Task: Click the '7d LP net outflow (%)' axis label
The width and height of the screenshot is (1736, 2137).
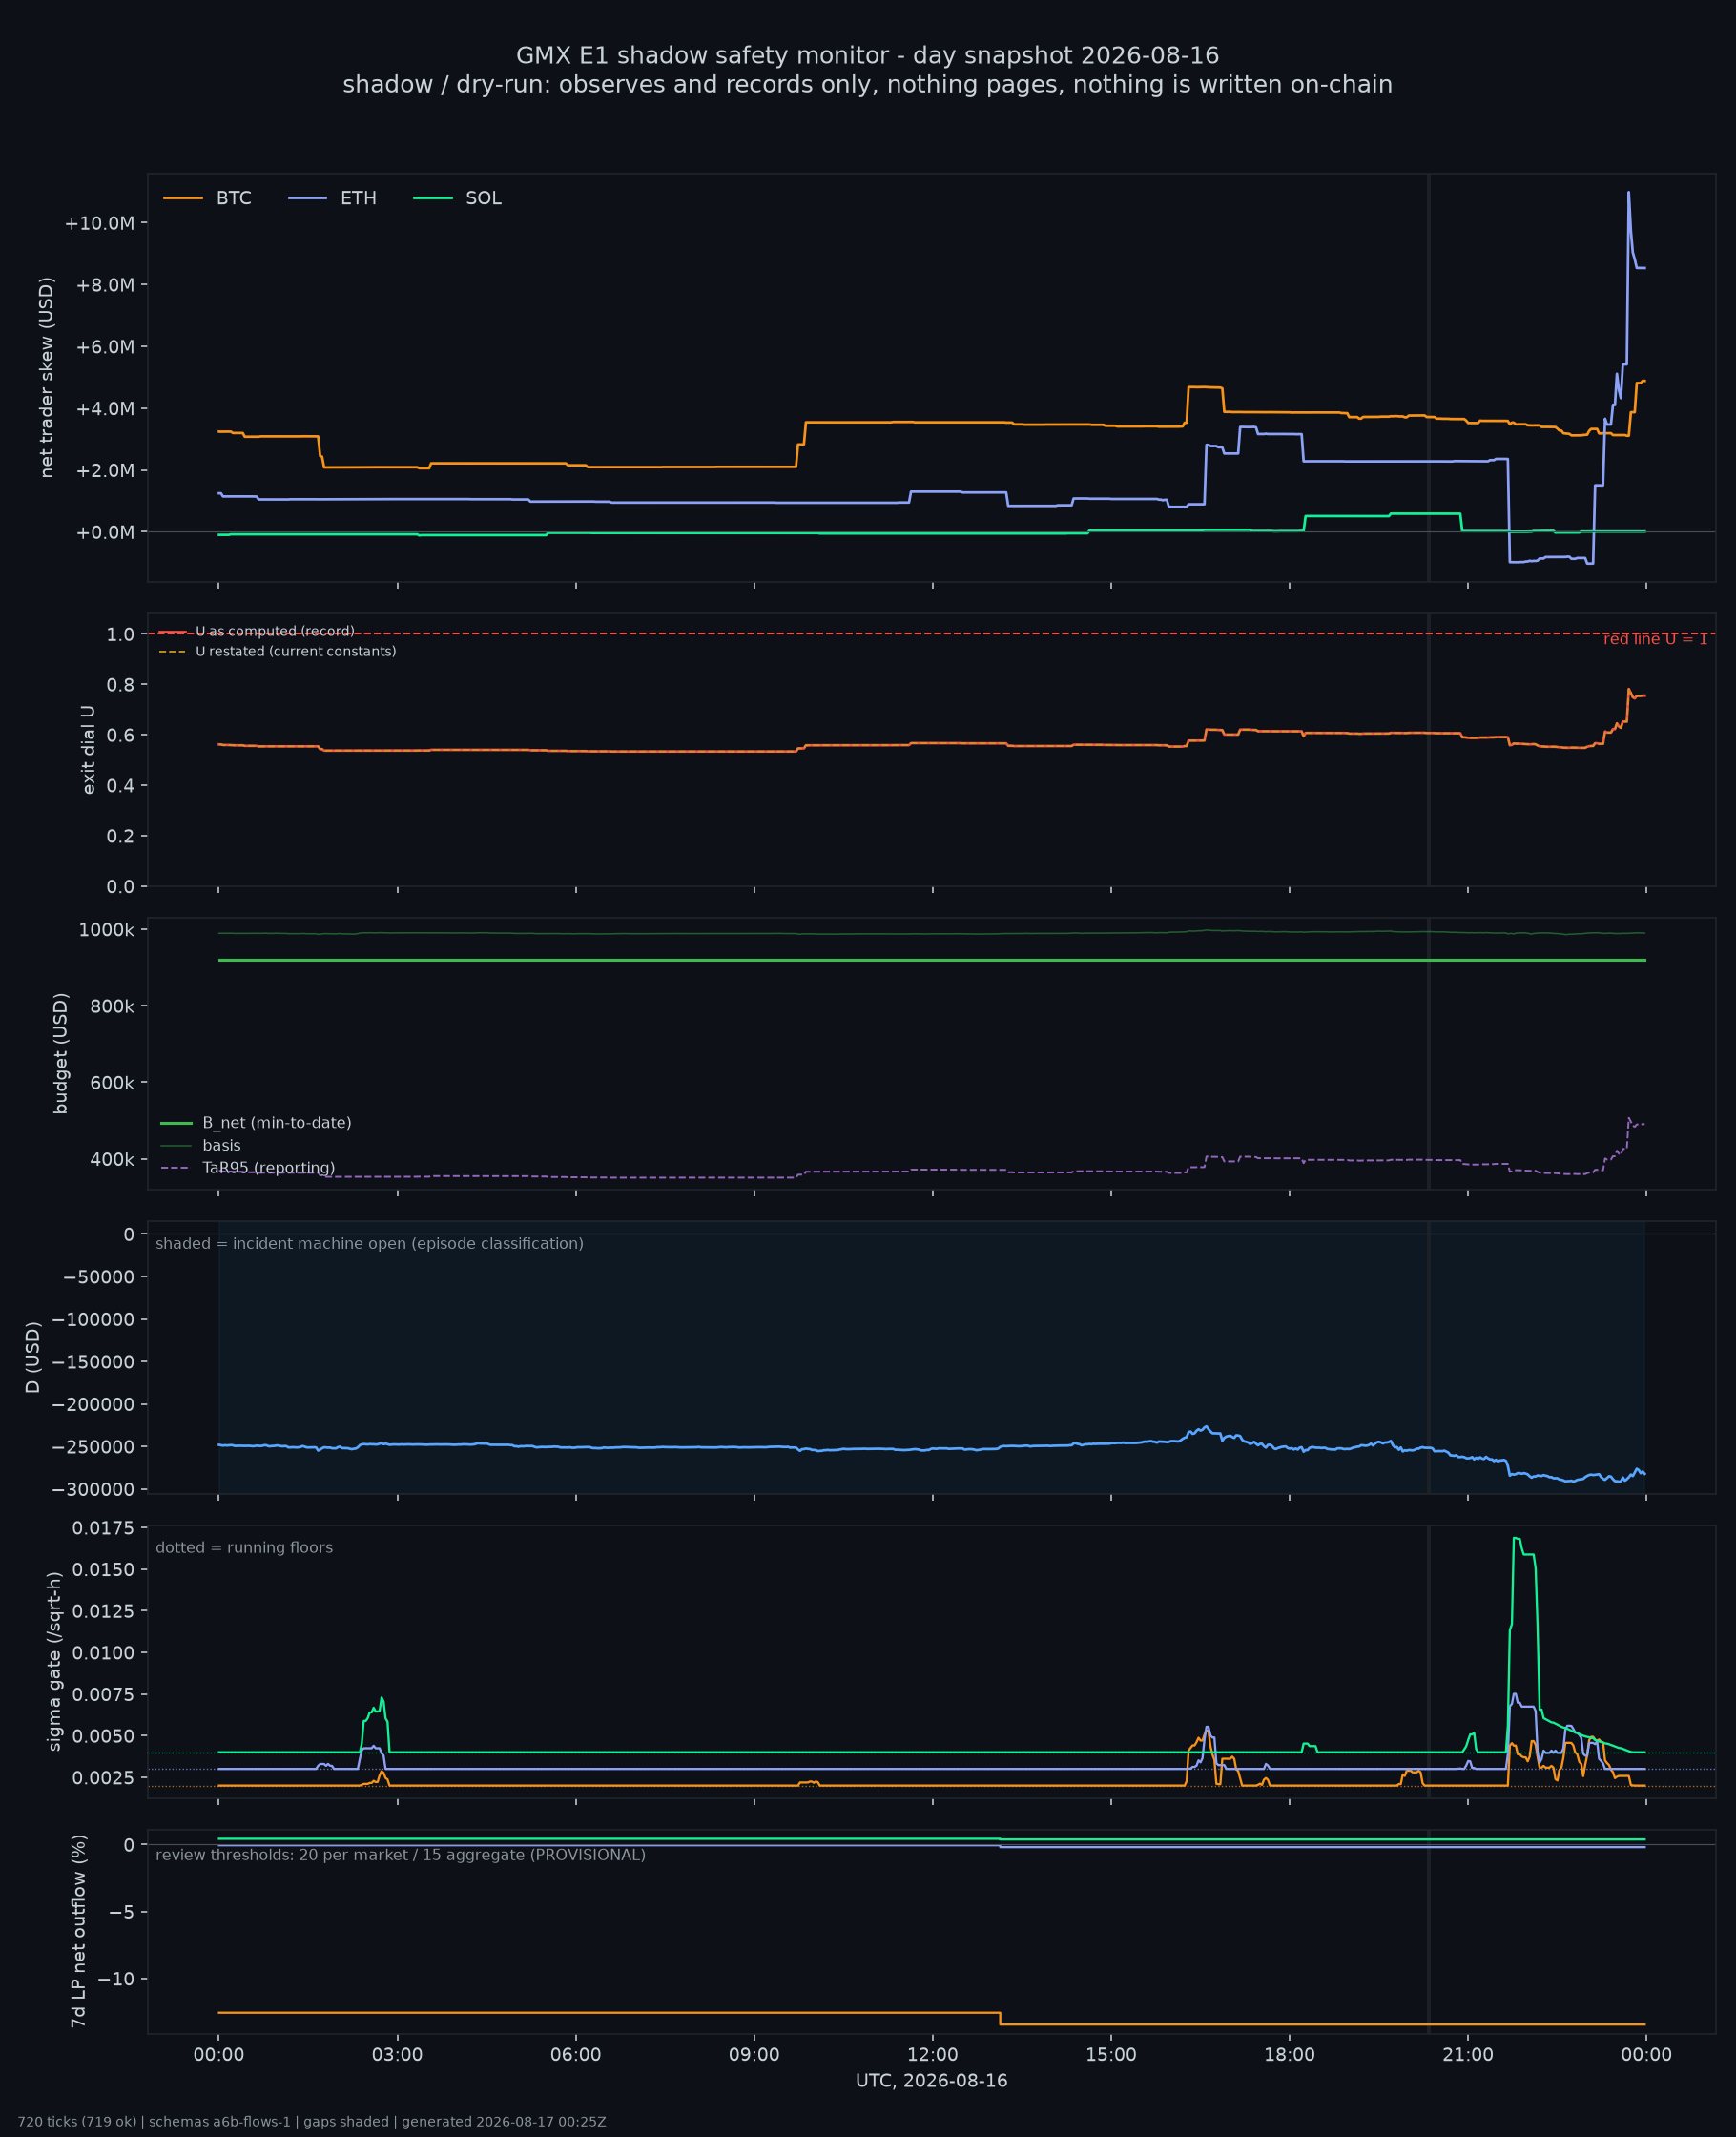Action: [78, 1931]
